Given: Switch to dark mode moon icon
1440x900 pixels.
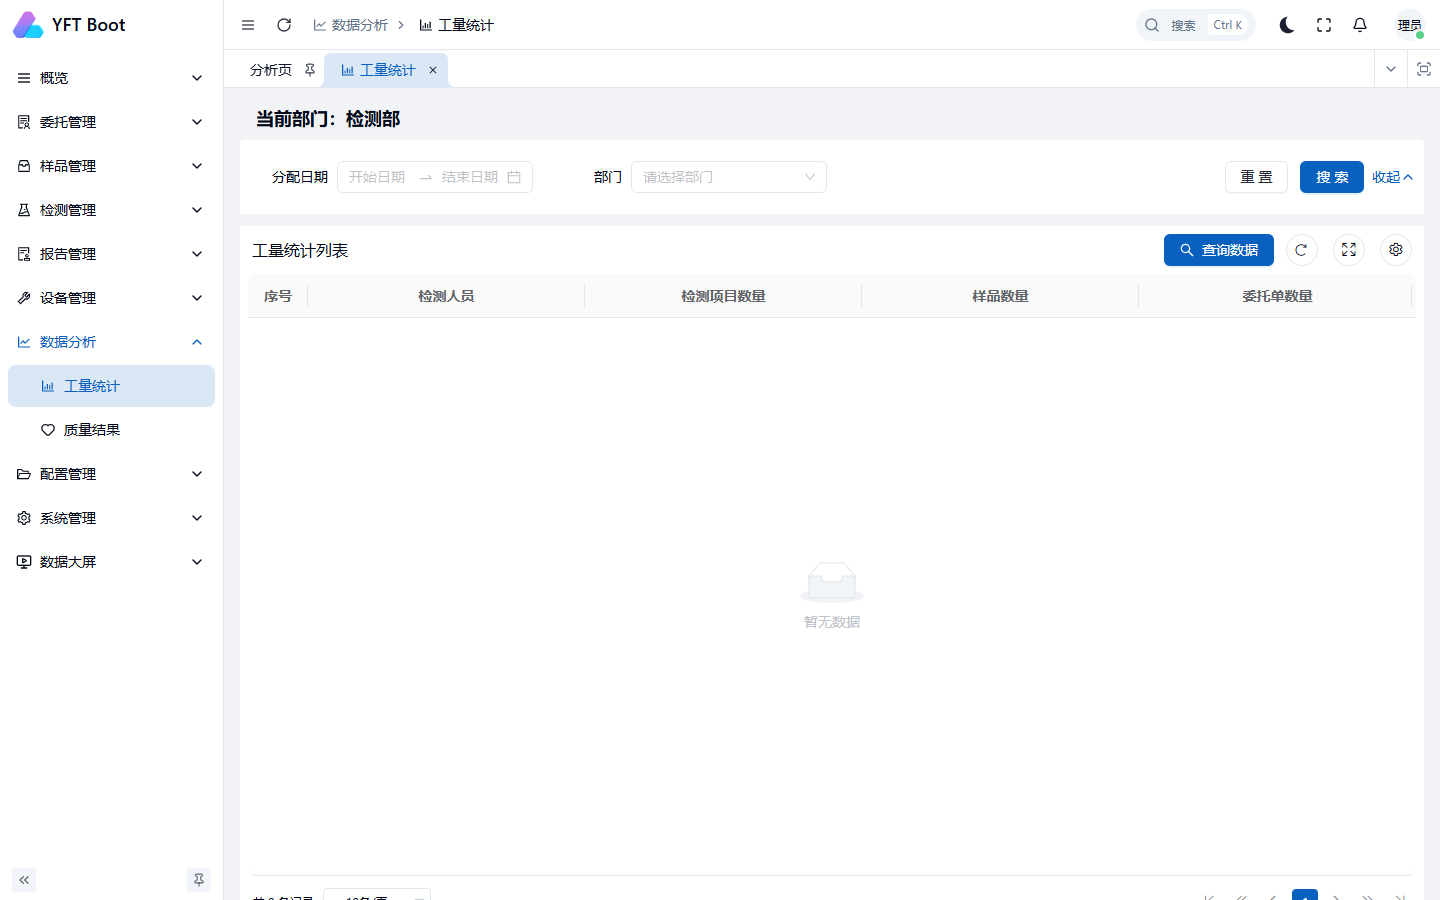Looking at the screenshot, I should [1287, 25].
